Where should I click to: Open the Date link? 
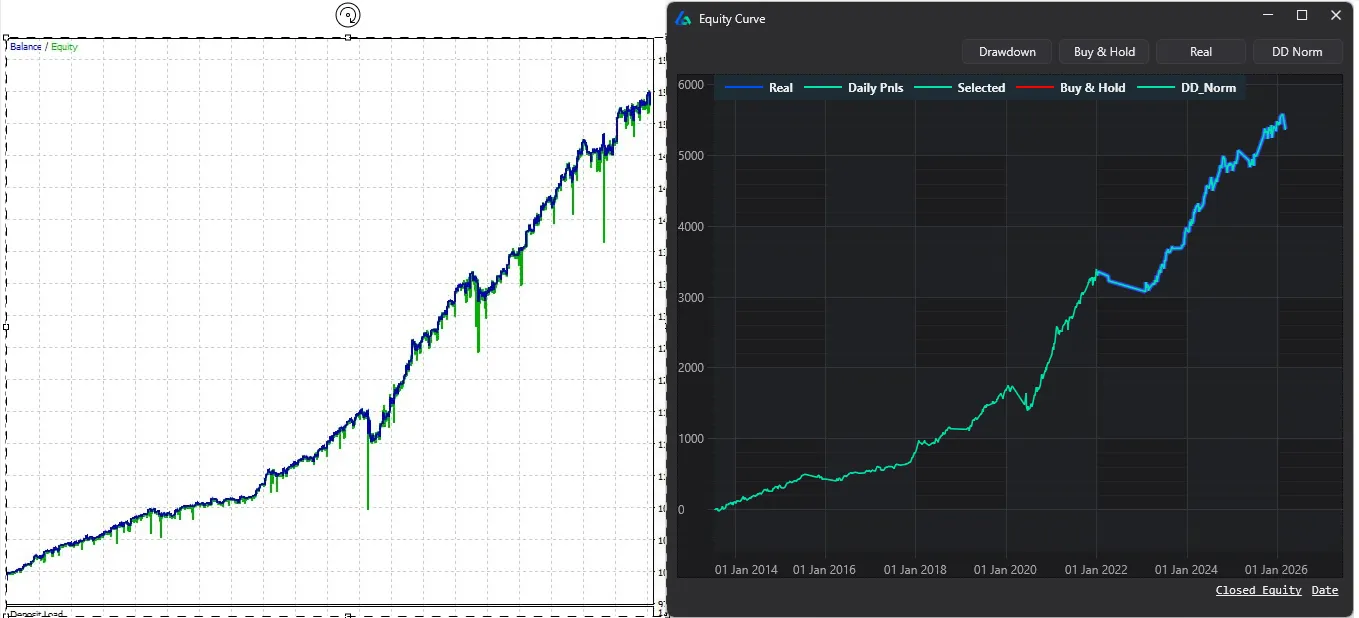click(x=1324, y=590)
